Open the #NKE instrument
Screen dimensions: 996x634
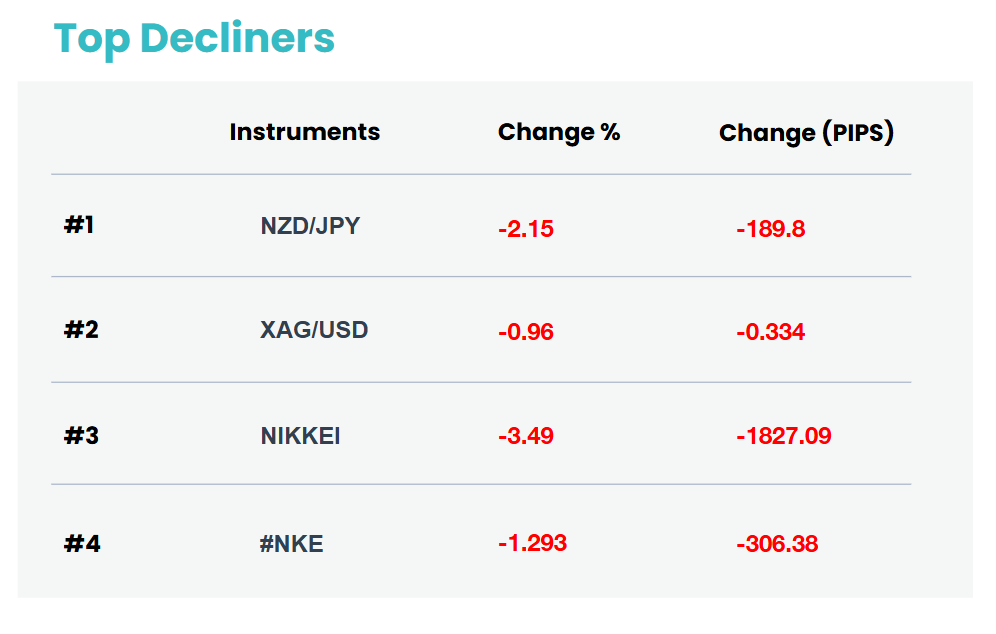click(292, 544)
